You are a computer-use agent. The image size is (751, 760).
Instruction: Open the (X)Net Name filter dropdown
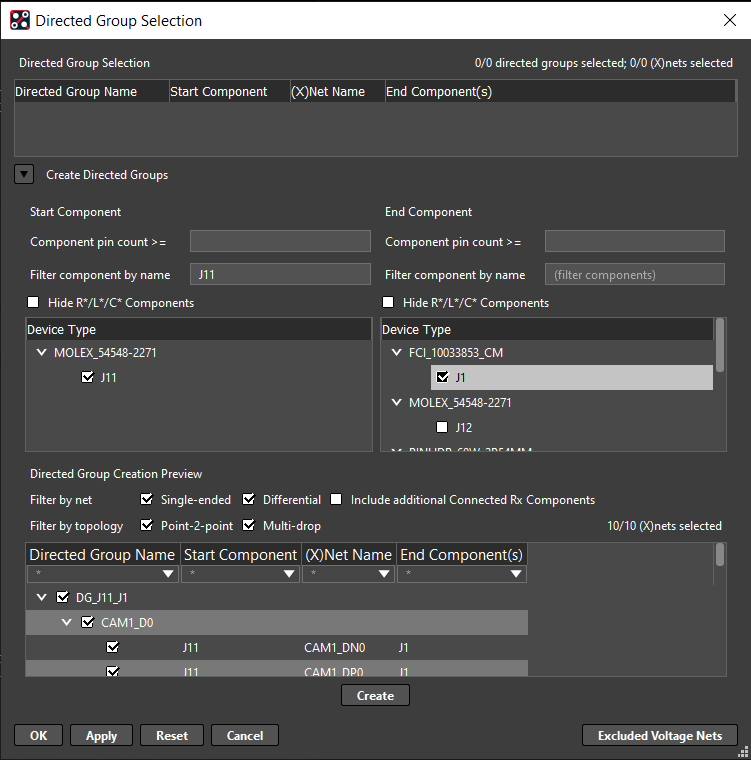tap(385, 575)
